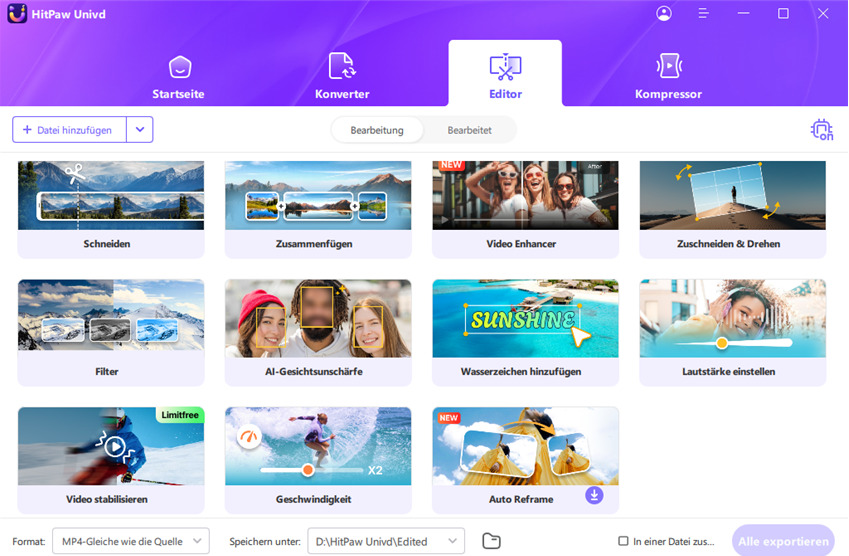Switch to the Bearbeitet toggle tab
Image resolution: width=849 pixels, height=556 pixels.
[x=469, y=130]
